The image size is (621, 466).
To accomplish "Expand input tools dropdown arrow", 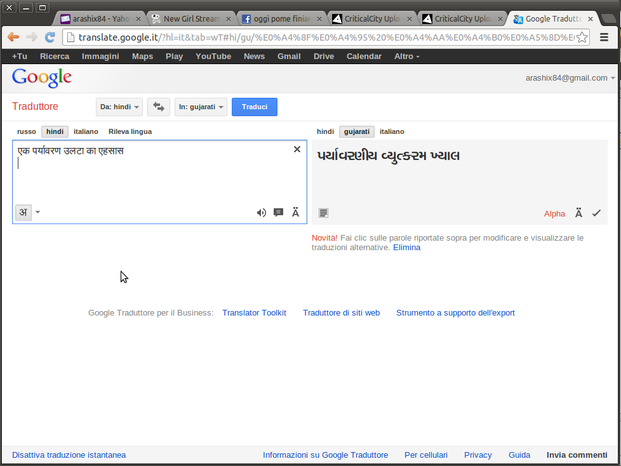I will coord(38,212).
